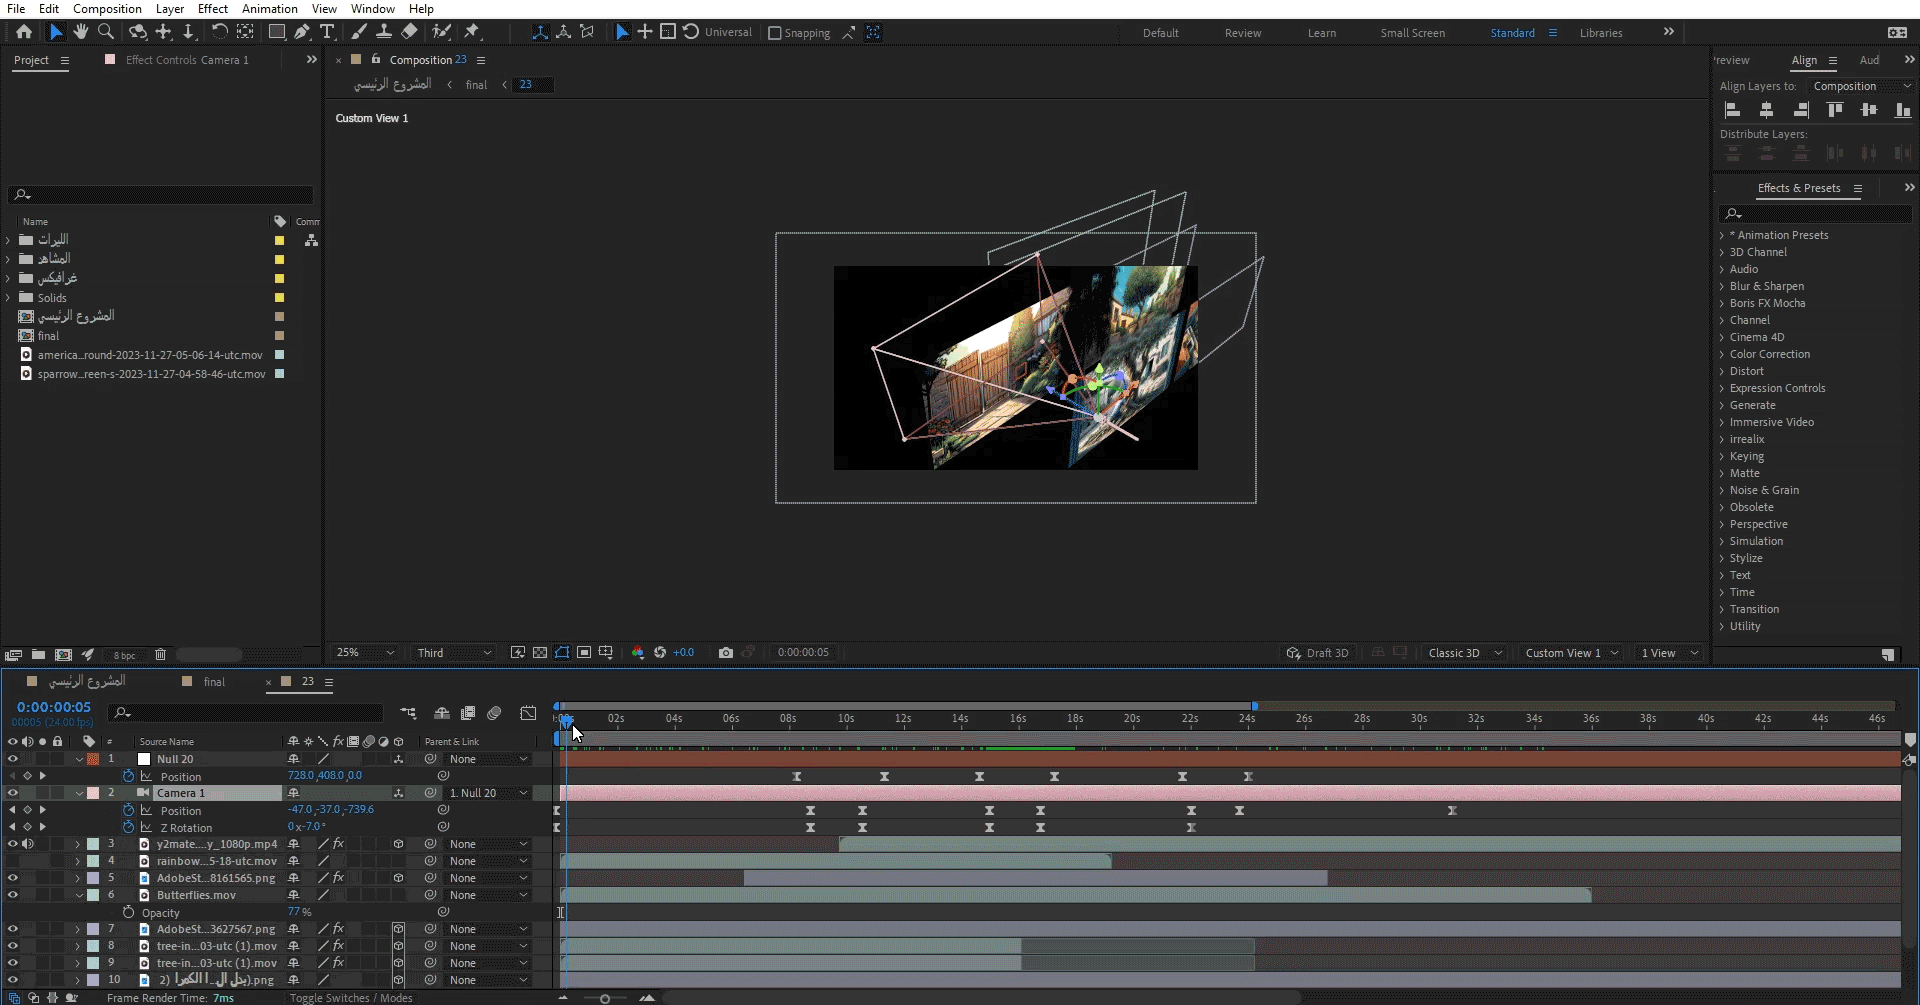Click the Frame Blending timeline icon
1920x1005 pixels.
pyautogui.click(x=467, y=713)
